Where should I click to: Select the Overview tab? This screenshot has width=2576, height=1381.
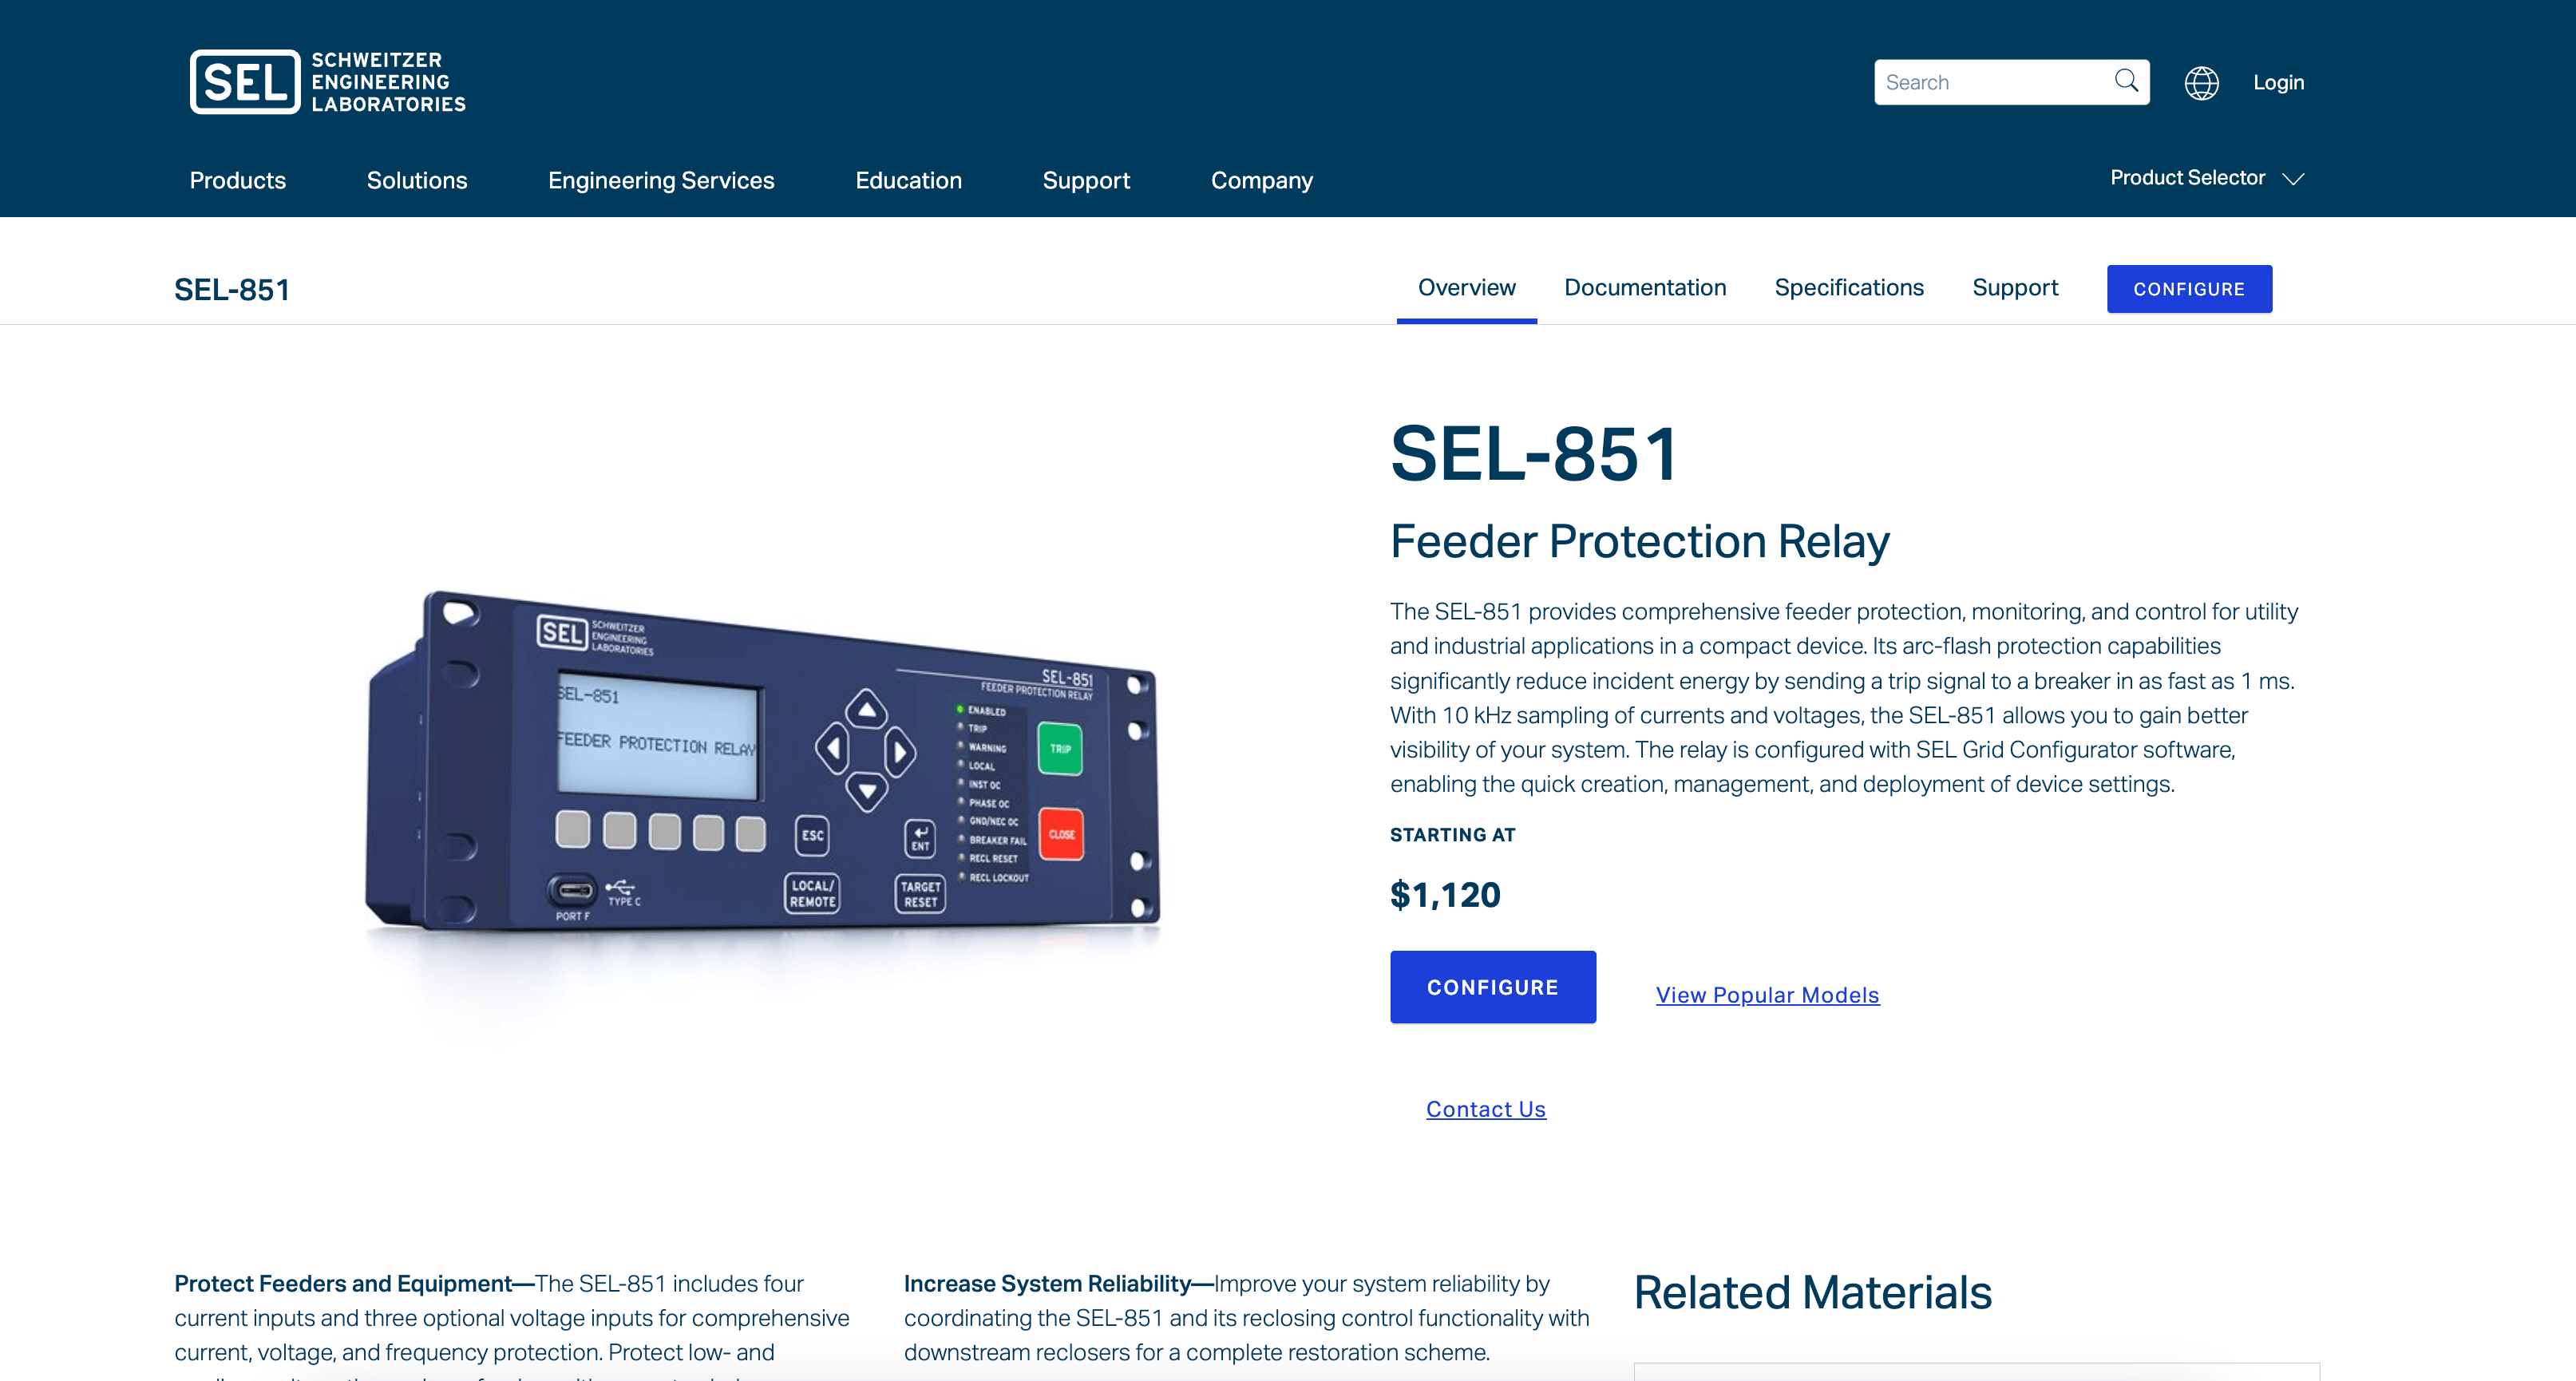(x=1466, y=288)
